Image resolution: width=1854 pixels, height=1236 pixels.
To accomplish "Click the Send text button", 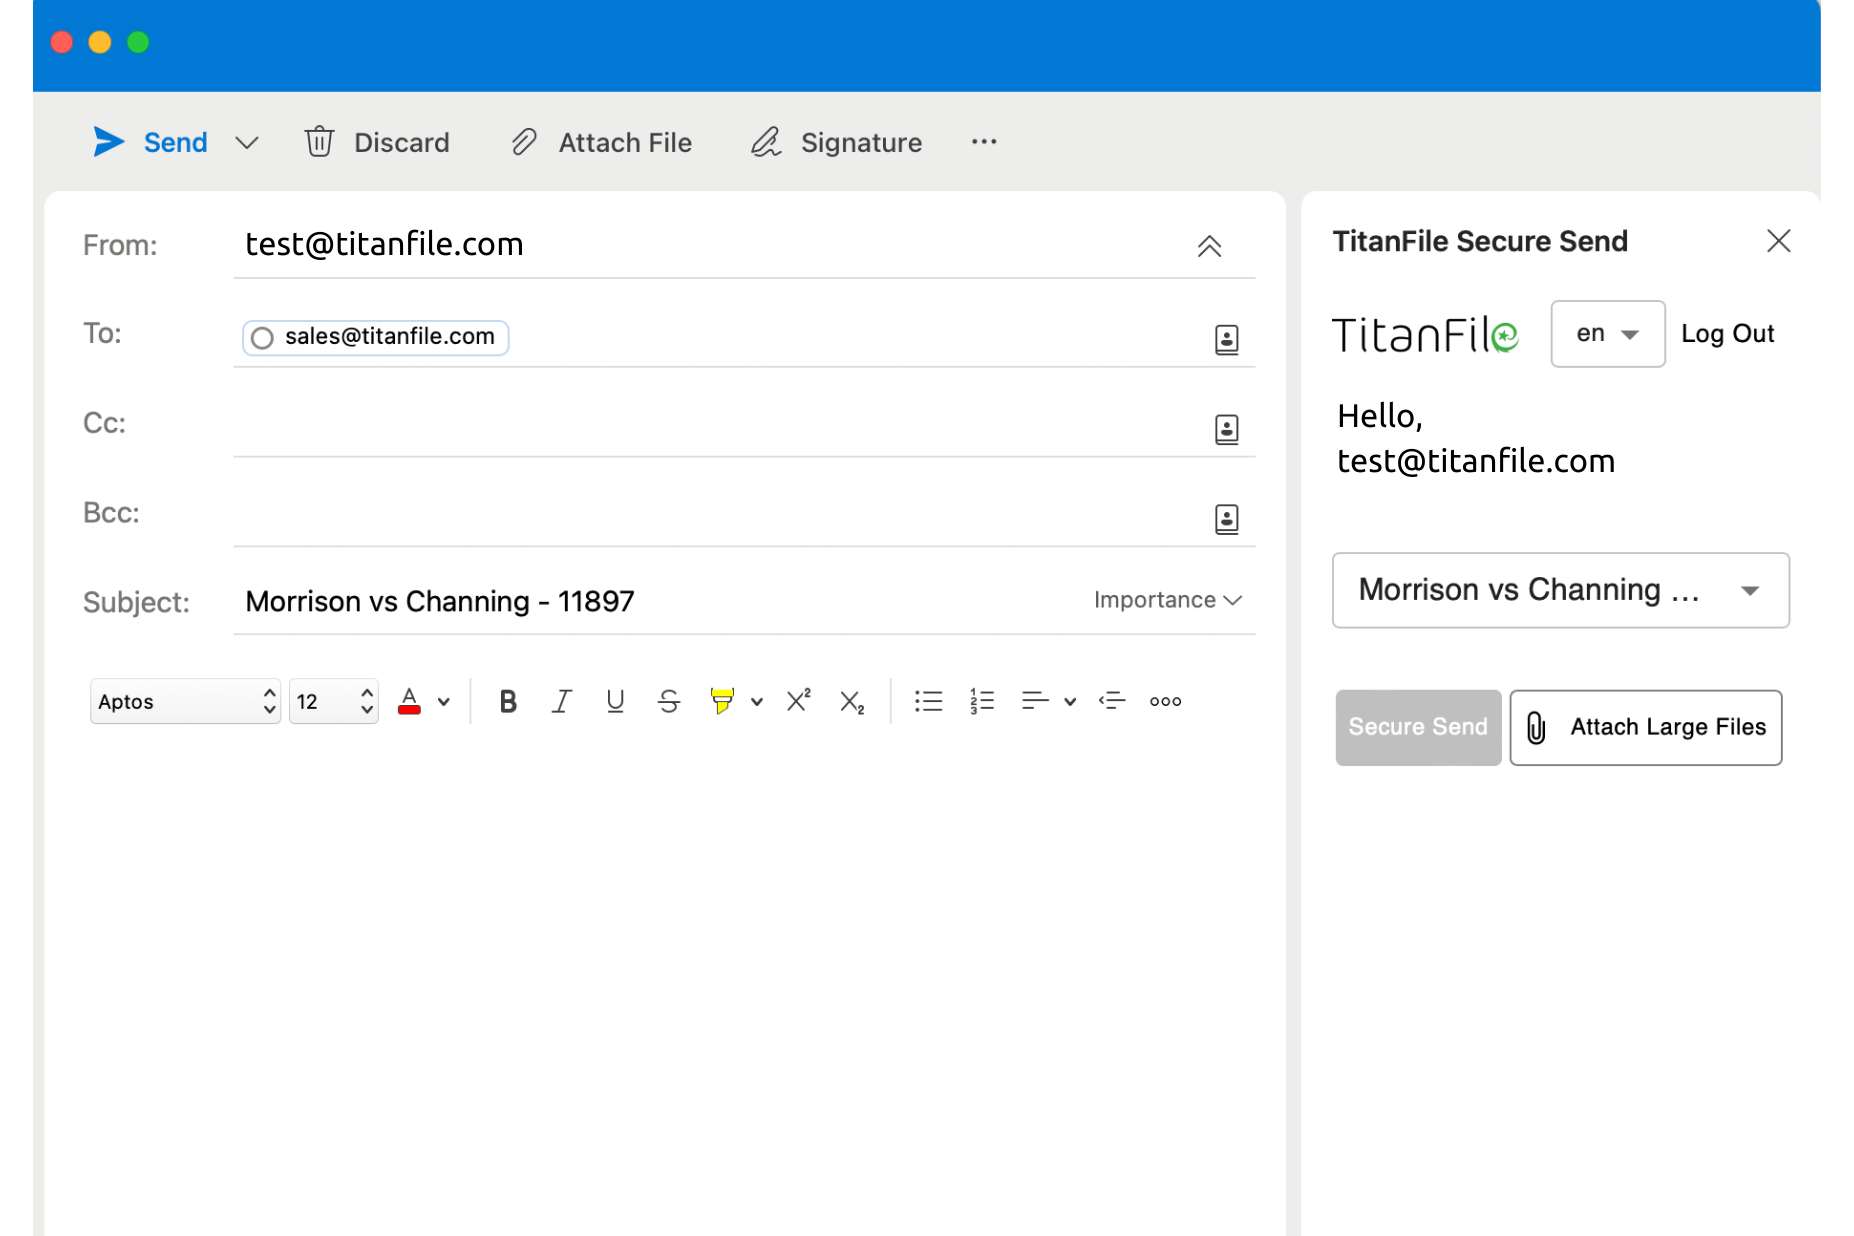I will coord(175,143).
